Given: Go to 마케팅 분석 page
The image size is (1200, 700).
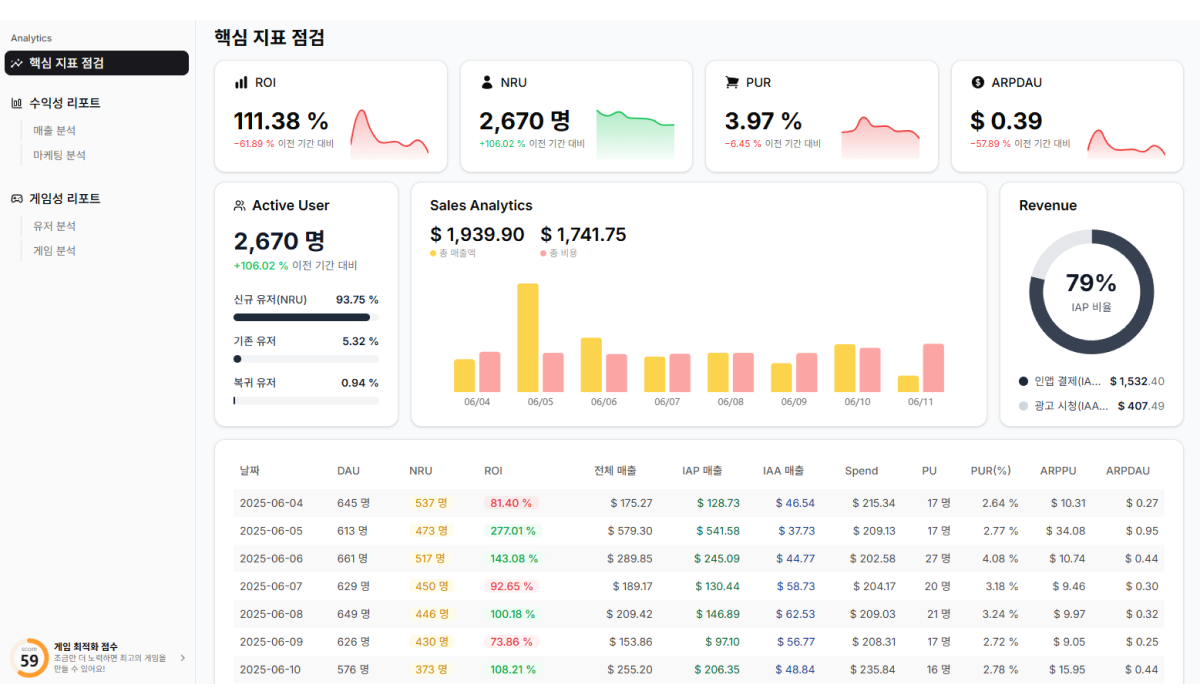Looking at the screenshot, I should click(x=59, y=155).
